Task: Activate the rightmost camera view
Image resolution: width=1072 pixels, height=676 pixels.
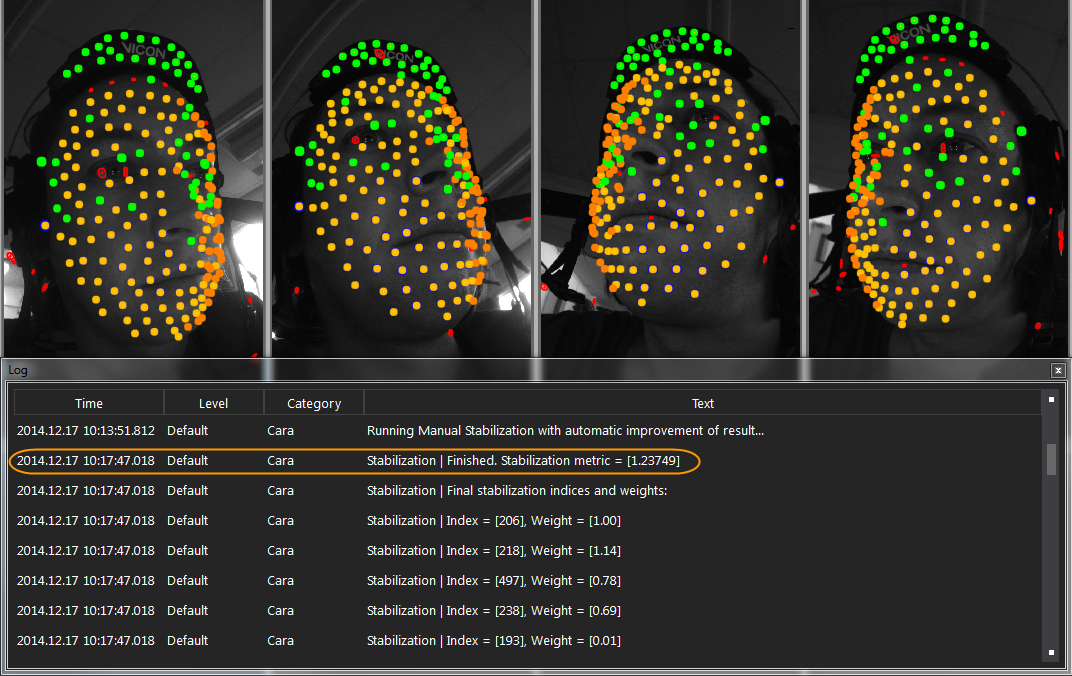Action: pos(938,178)
